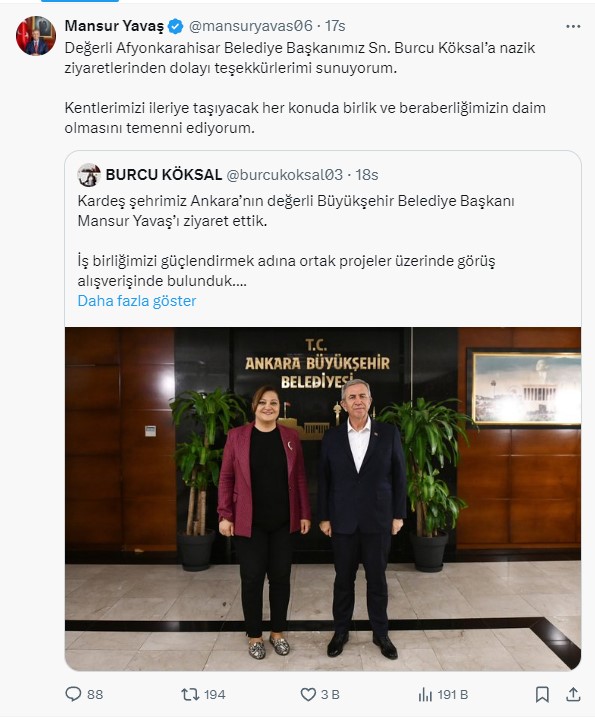Click the reply speech bubble icon
Viewport: 595px width, 724px height.
coord(73,694)
